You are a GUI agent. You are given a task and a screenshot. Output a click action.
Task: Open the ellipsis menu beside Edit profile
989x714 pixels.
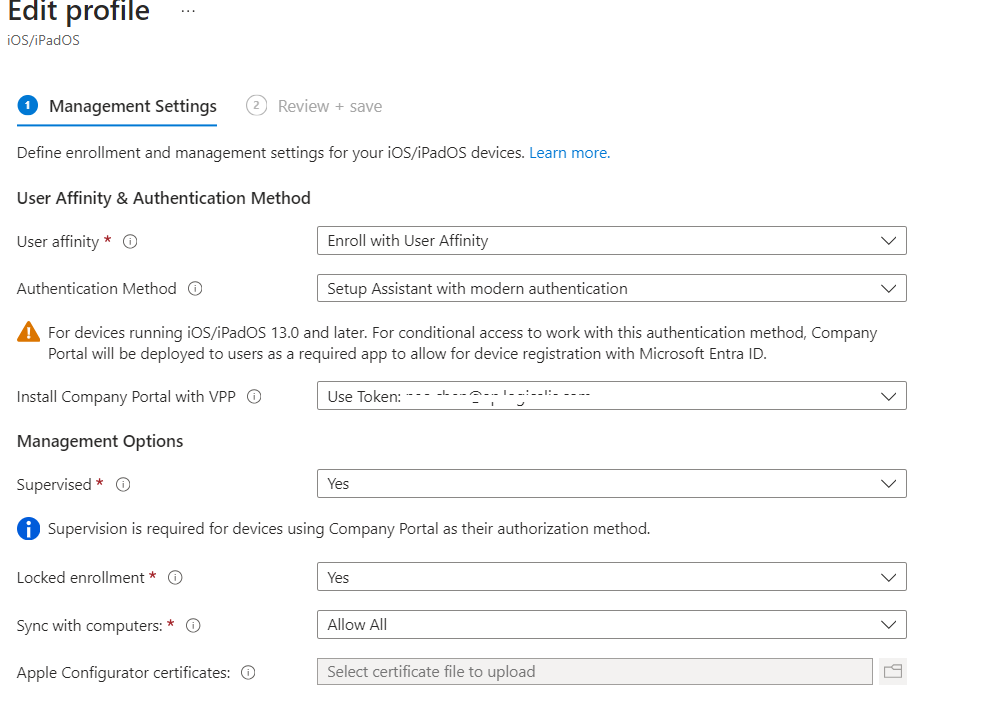point(188,12)
